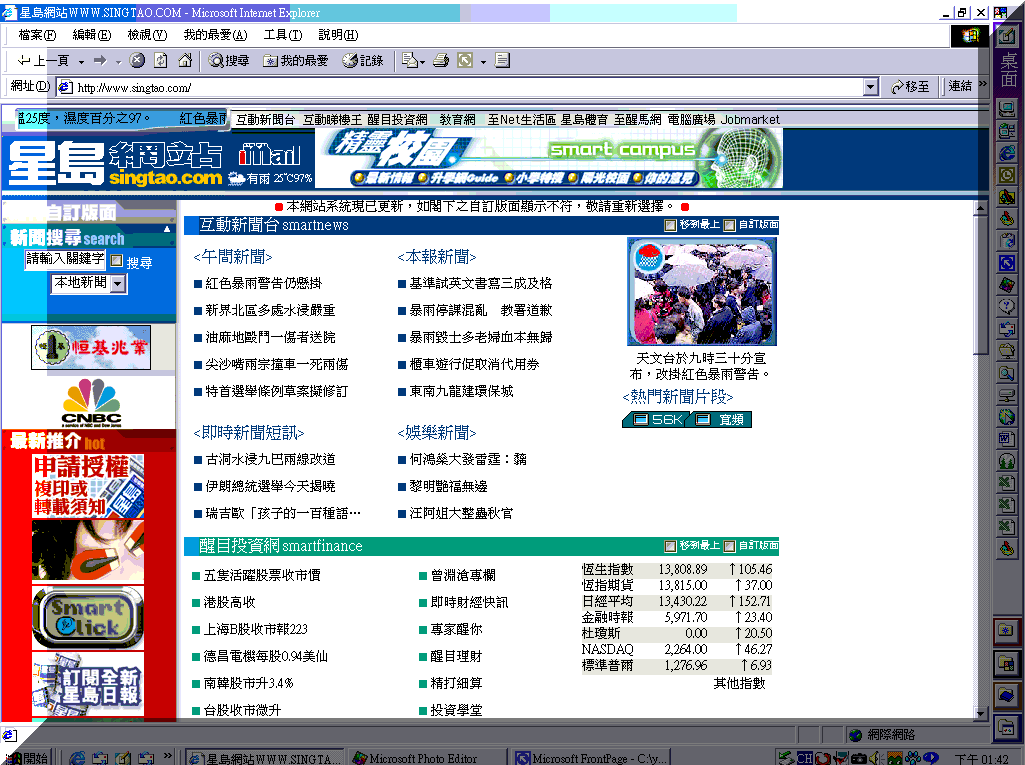Image resolution: width=1025 pixels, height=765 pixels.
Task: Click the 恒基兆業 banner ad
Action: pyautogui.click(x=91, y=347)
